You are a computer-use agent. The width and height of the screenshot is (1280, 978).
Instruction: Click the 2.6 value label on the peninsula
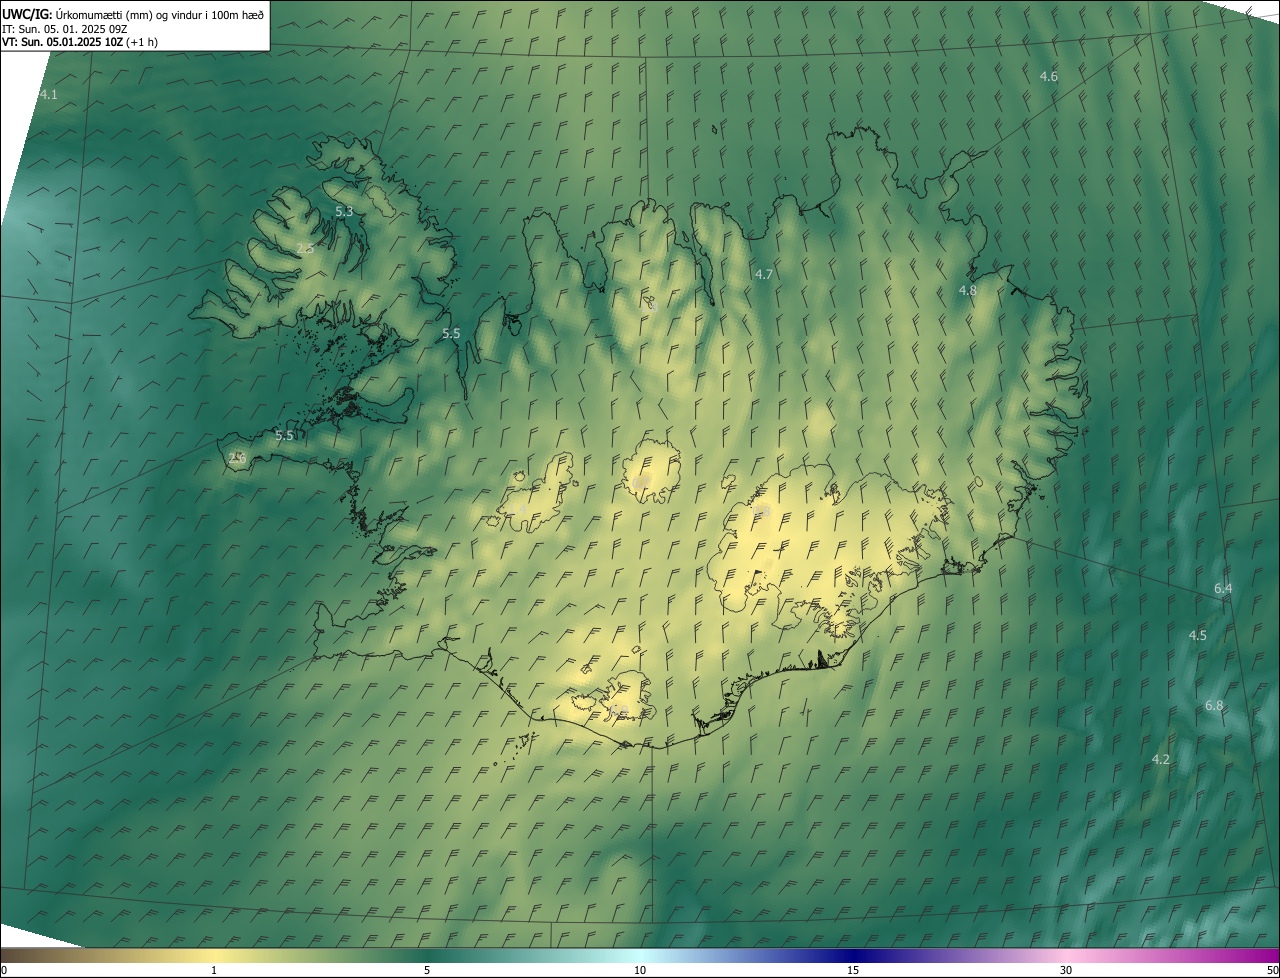[237, 457]
